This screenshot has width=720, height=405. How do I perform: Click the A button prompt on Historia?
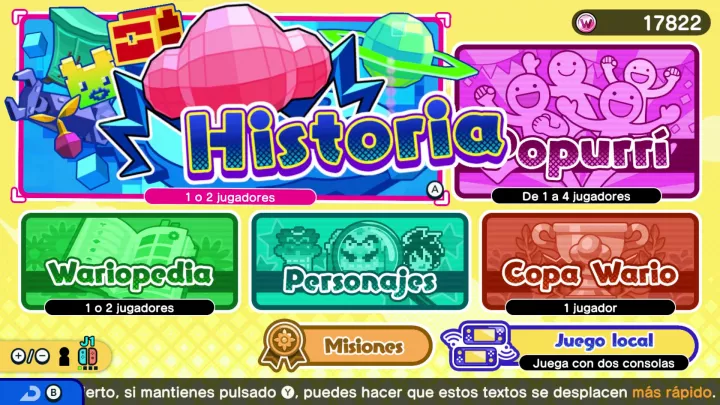(434, 189)
